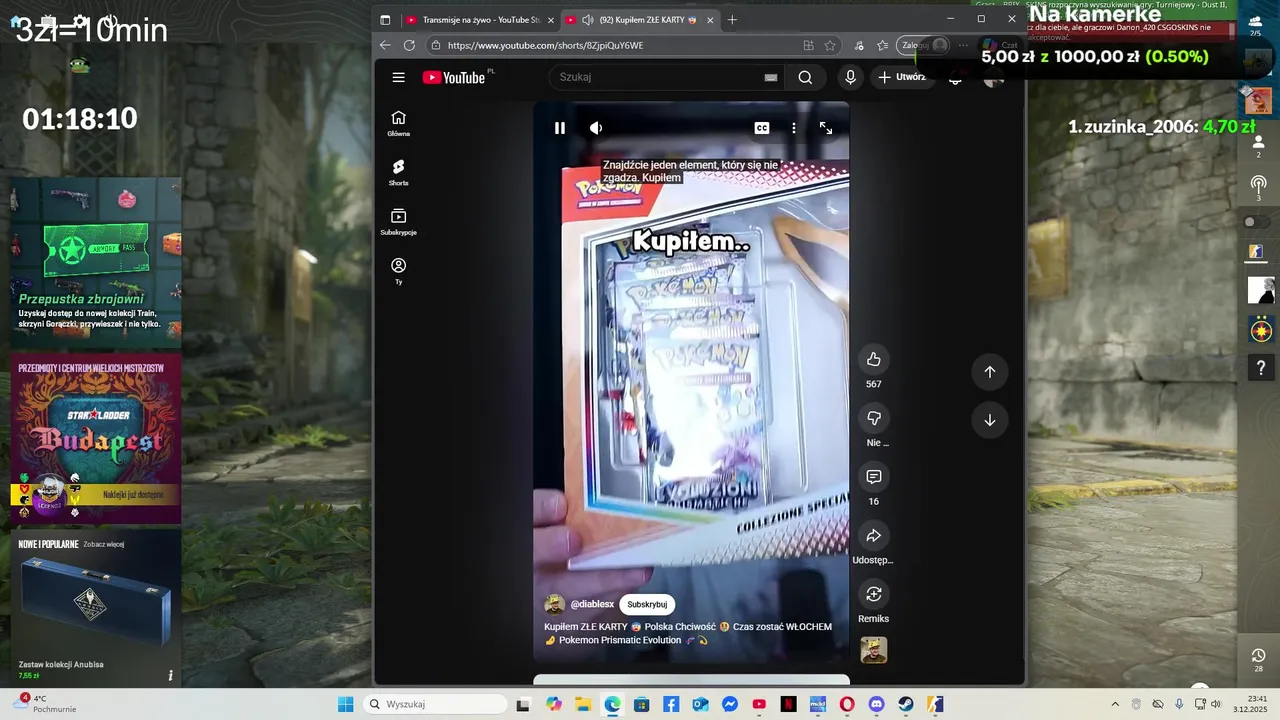Open Steam from the taskbar

(906, 704)
